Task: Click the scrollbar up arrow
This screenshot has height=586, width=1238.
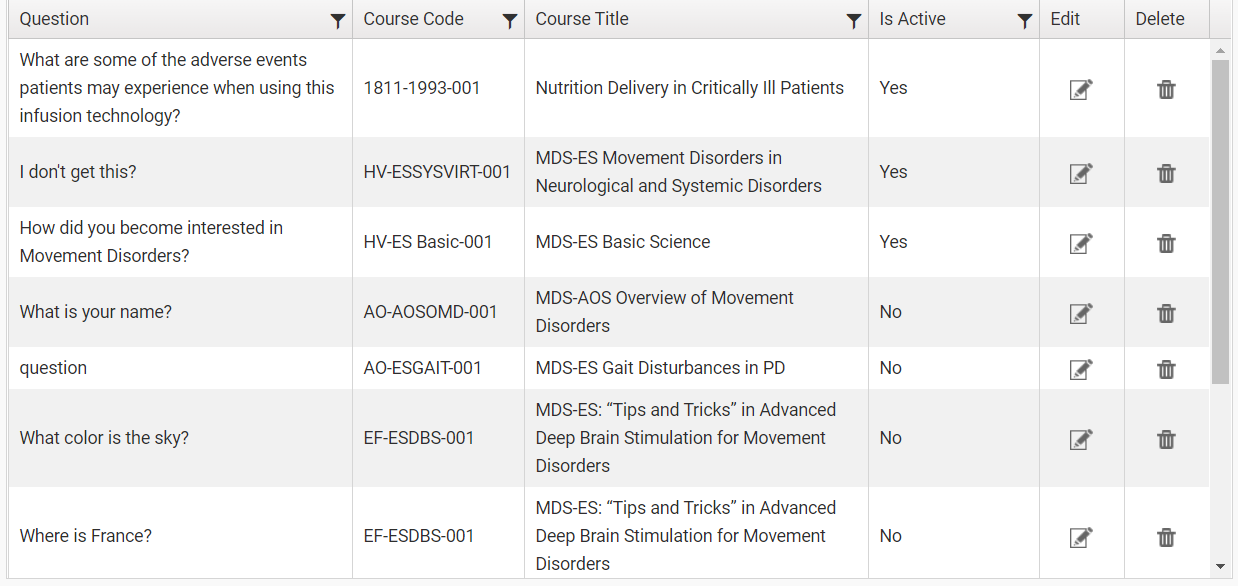Action: coord(1220,50)
